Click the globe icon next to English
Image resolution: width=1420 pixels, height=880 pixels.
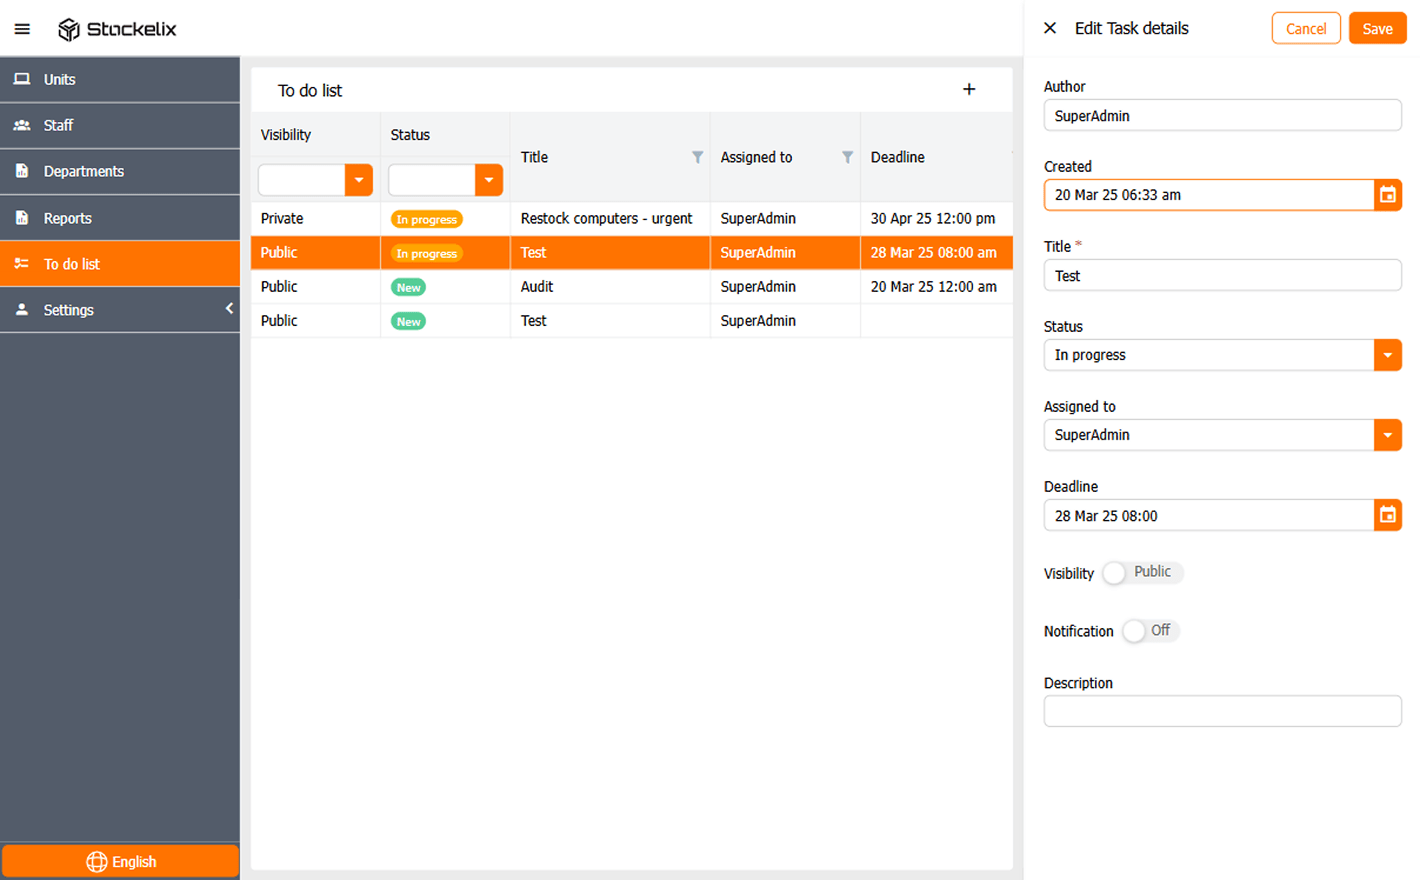tap(97, 861)
